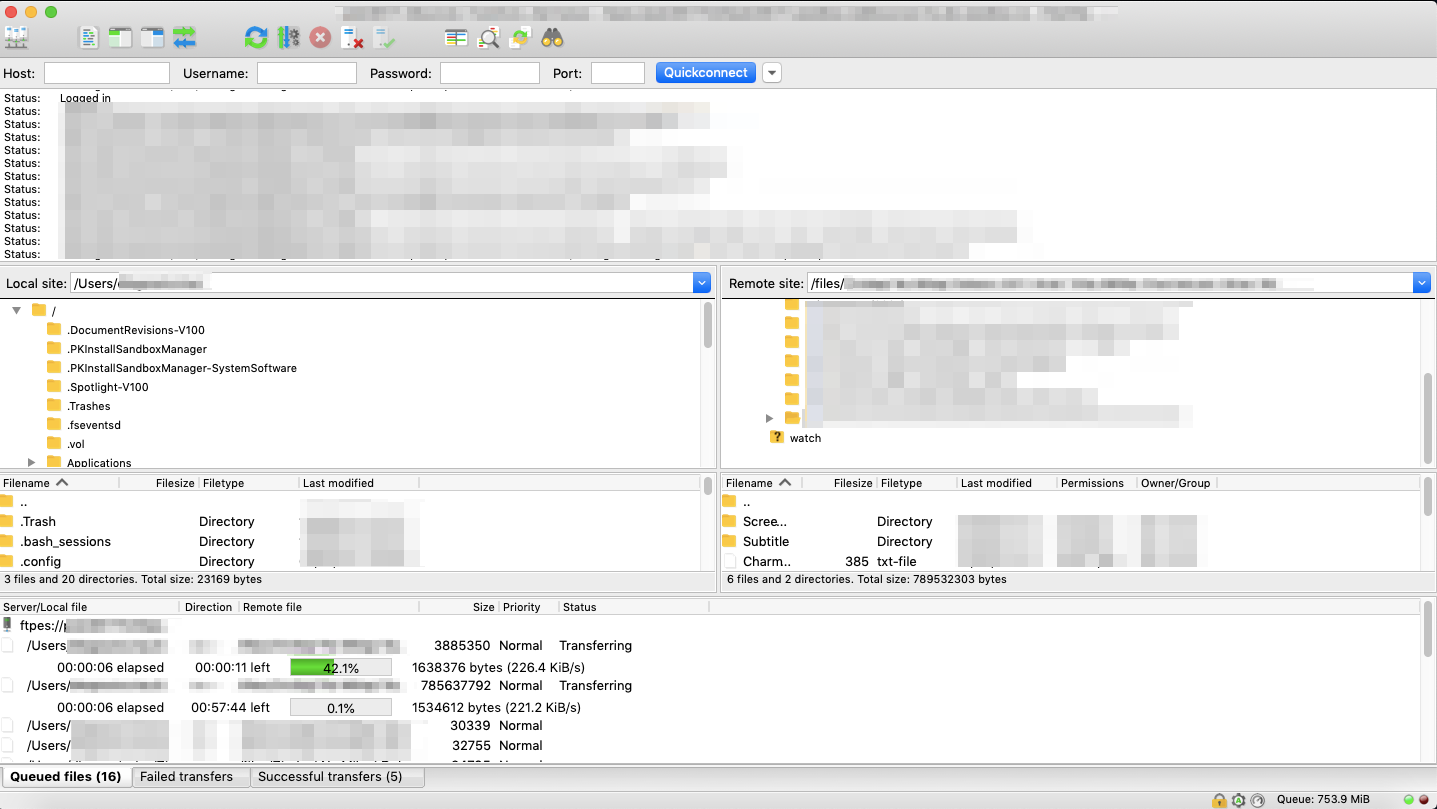Switch to the Failed transfers tab
This screenshot has height=809, width=1437.
186,777
